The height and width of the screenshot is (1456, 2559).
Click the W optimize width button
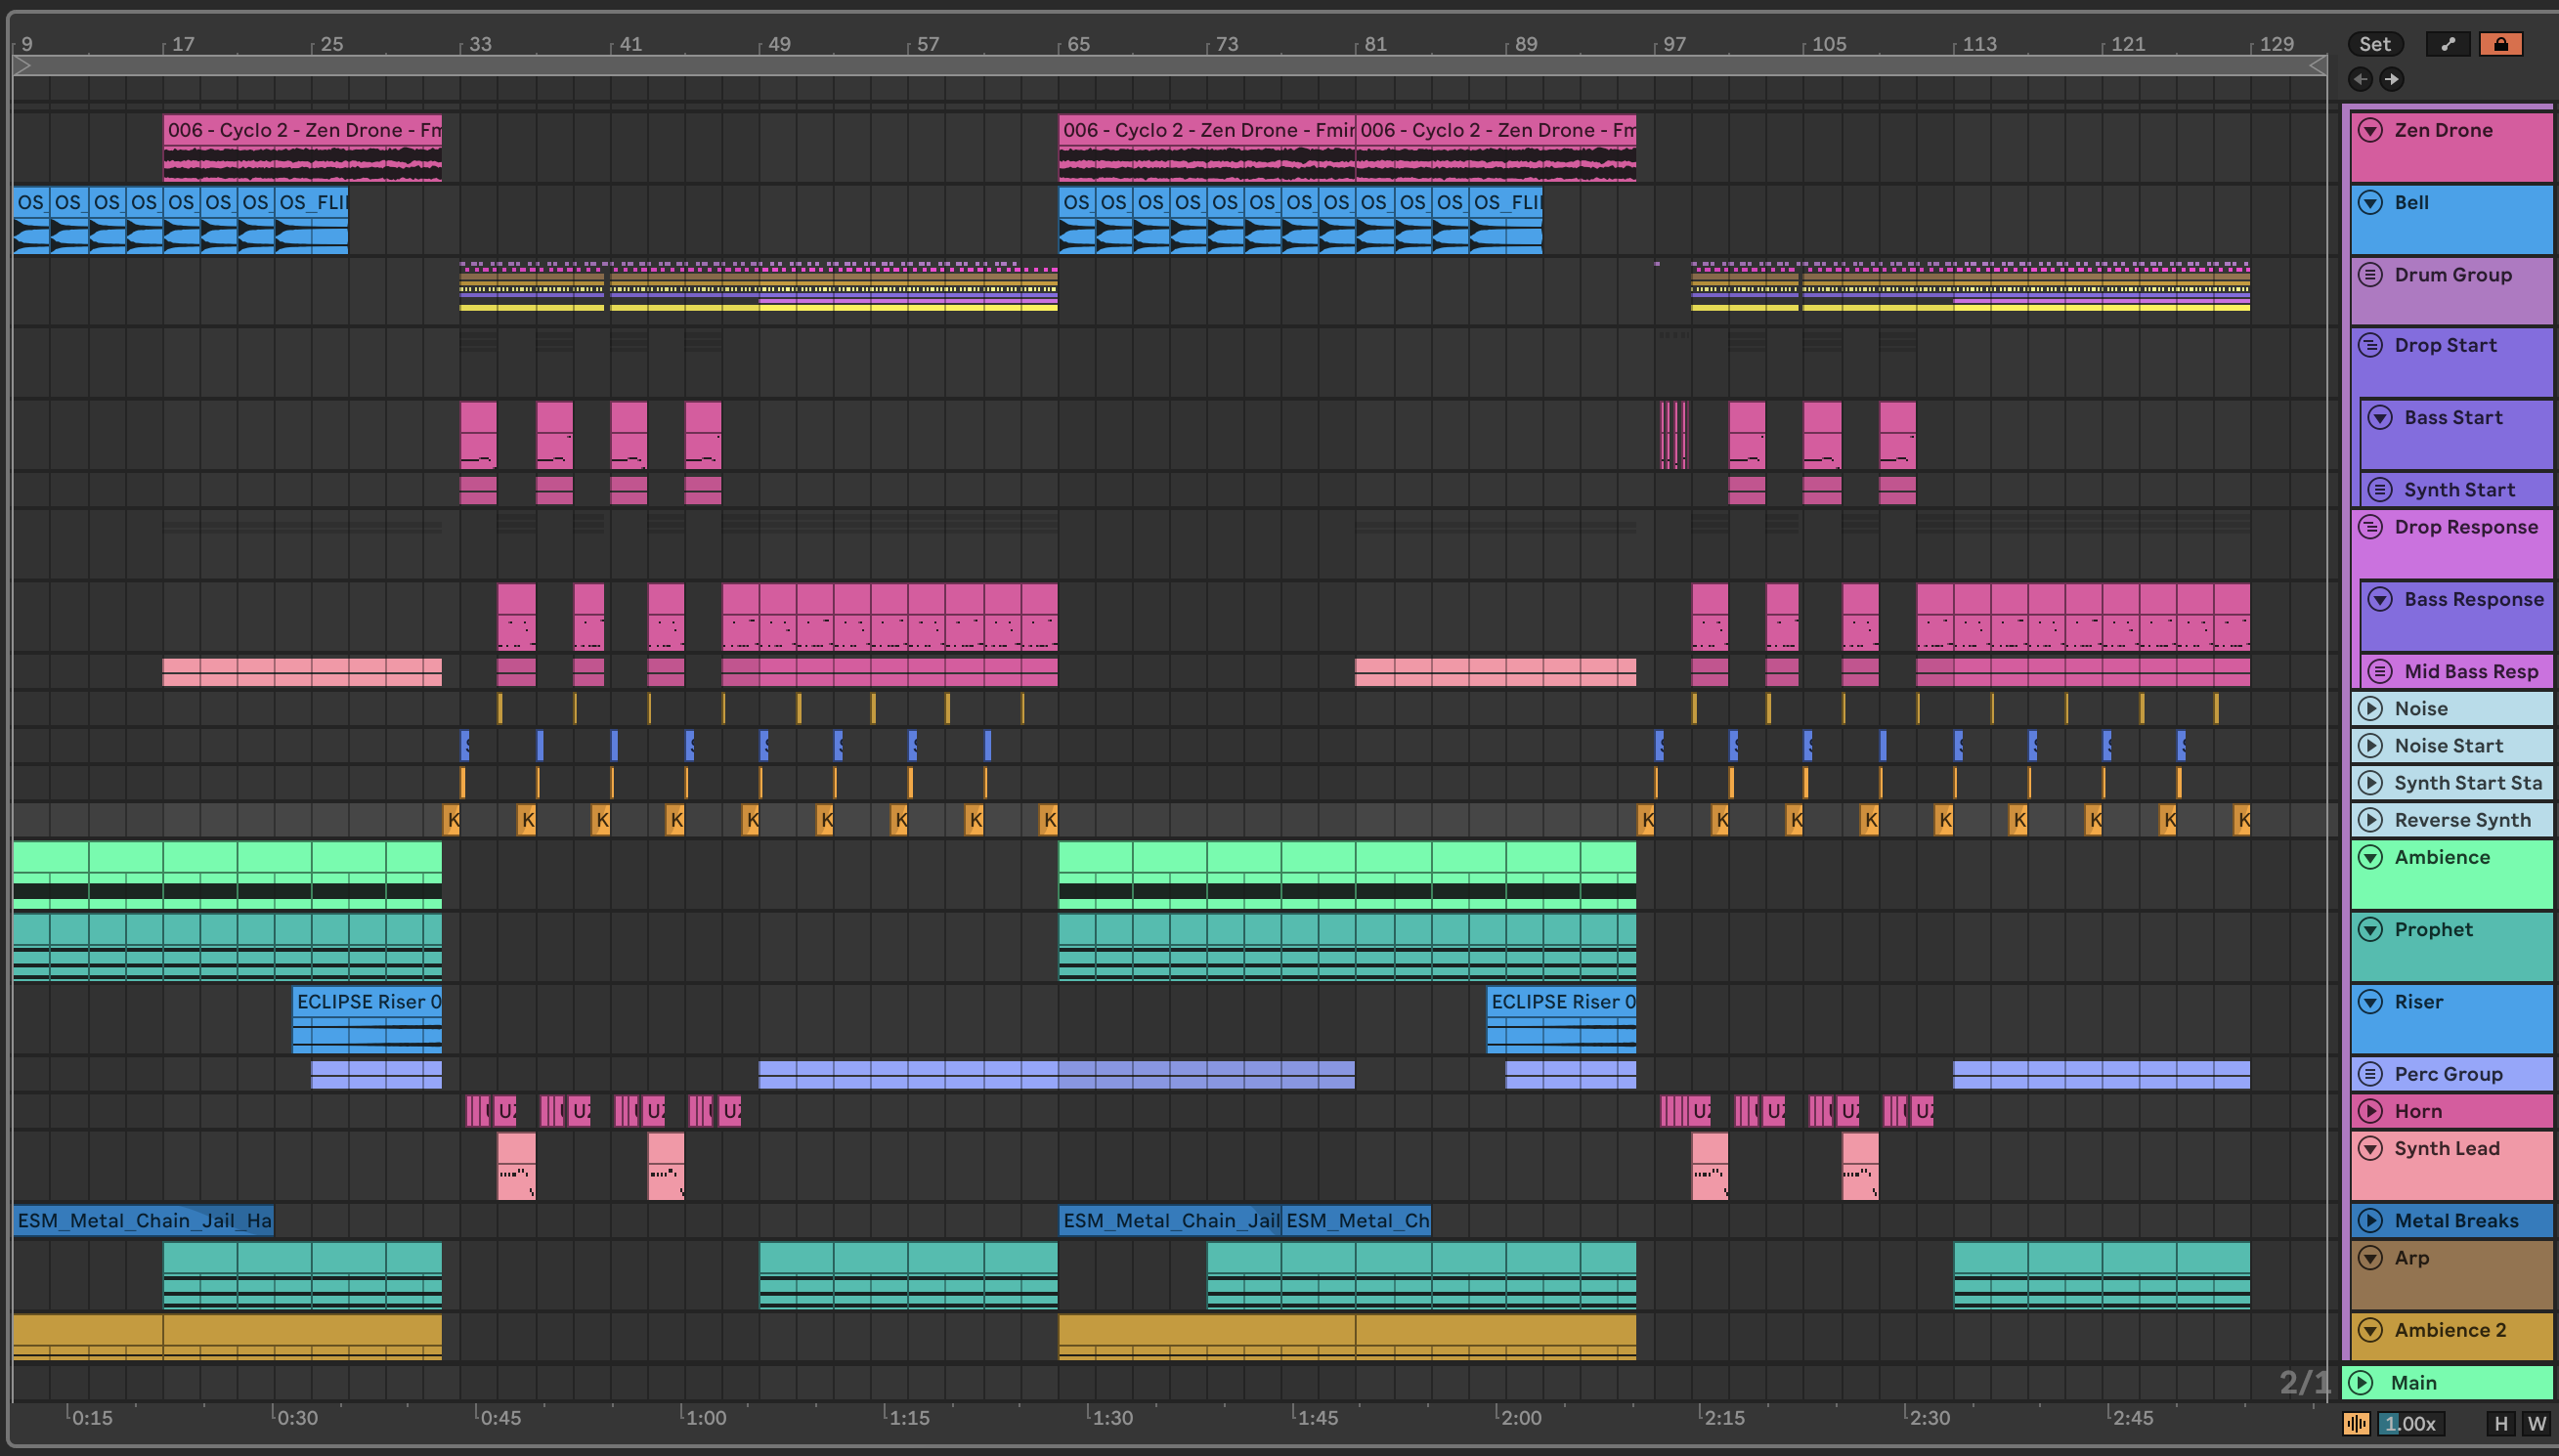[x=2536, y=1423]
